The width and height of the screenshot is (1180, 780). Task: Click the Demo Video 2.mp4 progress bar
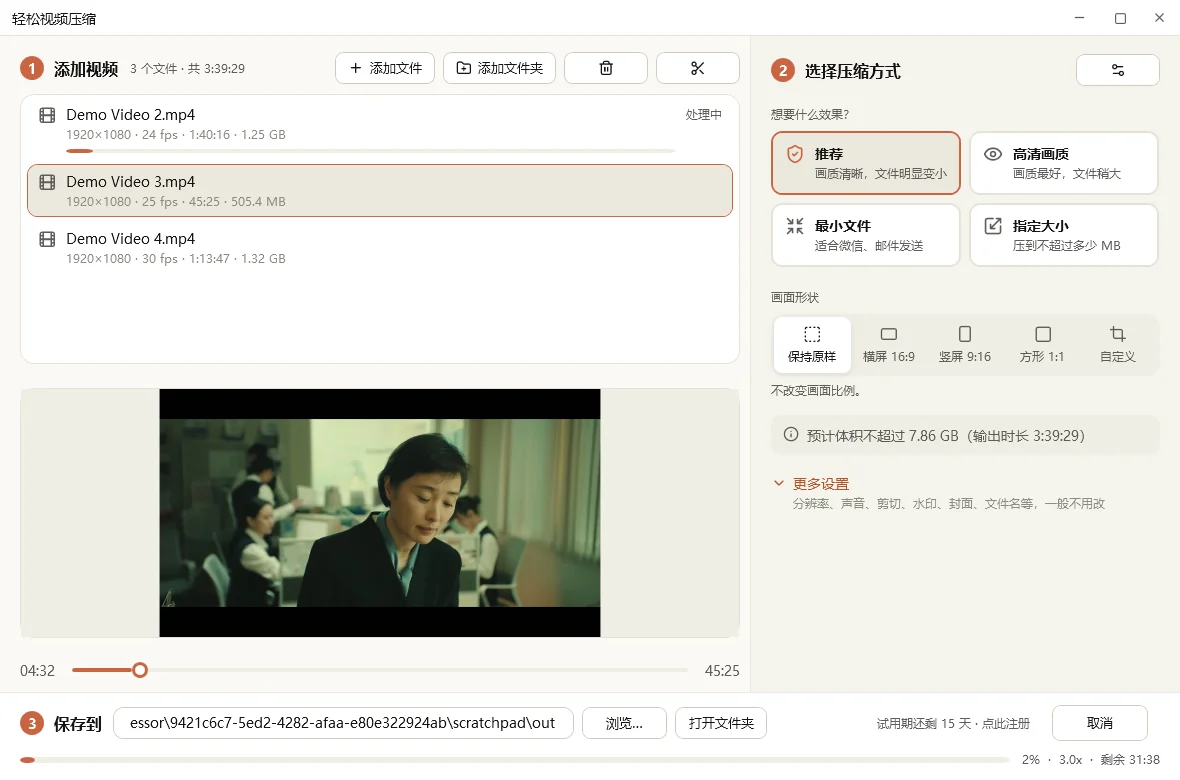(x=370, y=151)
